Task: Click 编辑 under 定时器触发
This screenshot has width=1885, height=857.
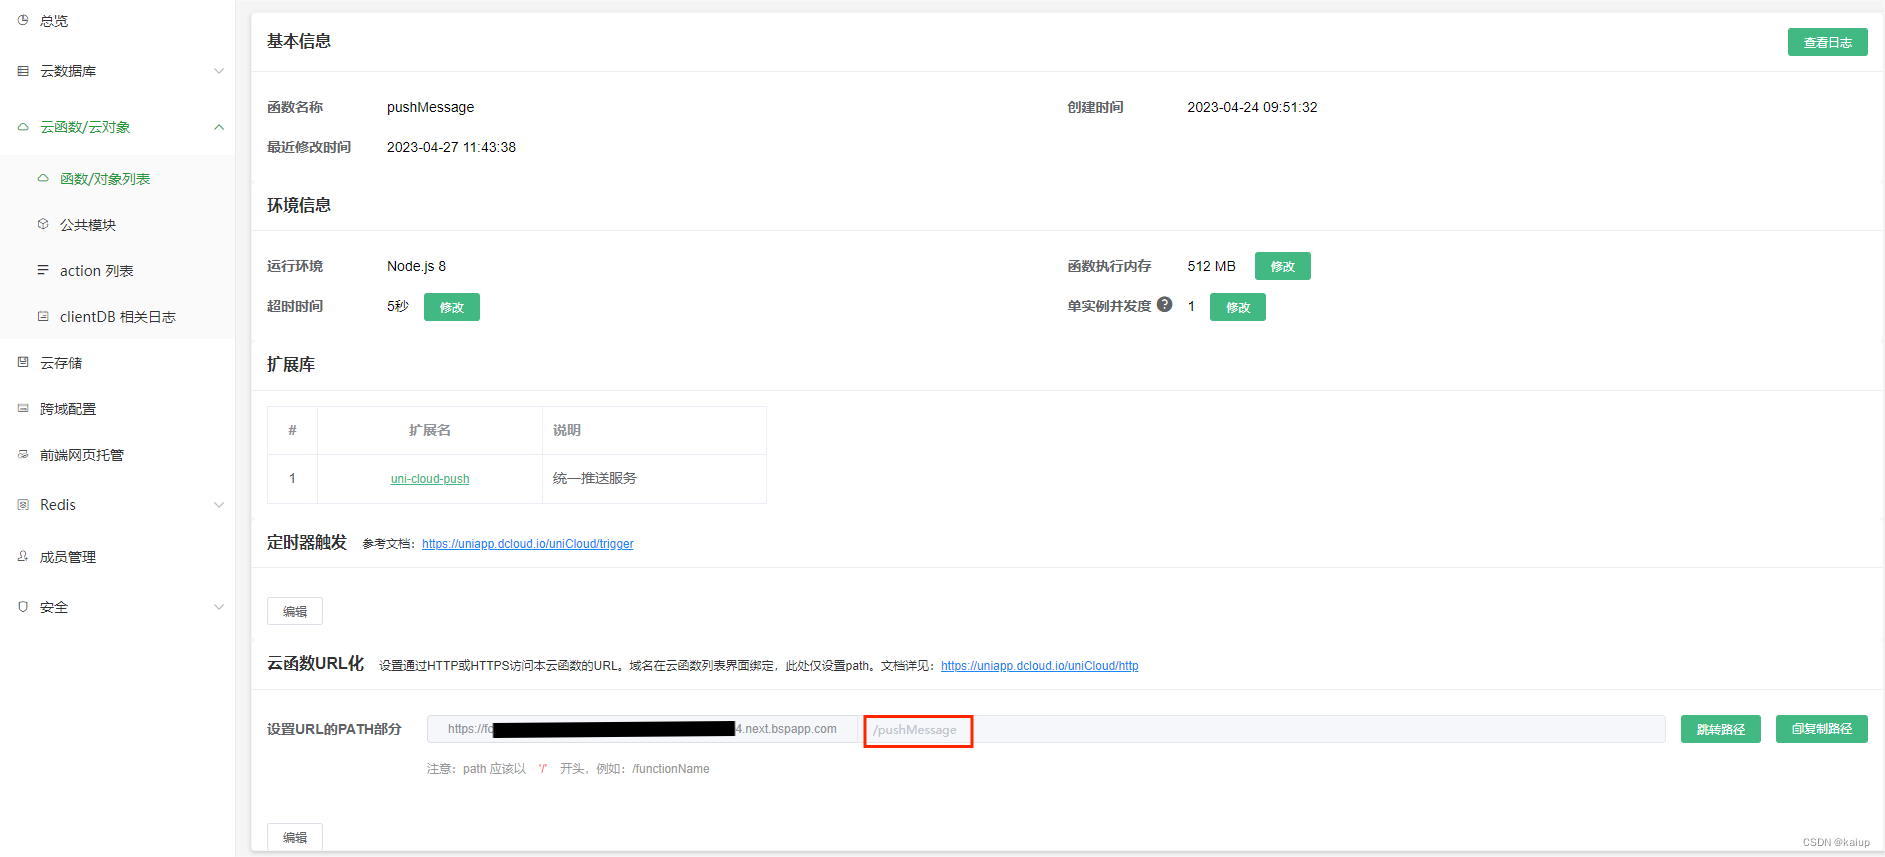Action: (295, 611)
